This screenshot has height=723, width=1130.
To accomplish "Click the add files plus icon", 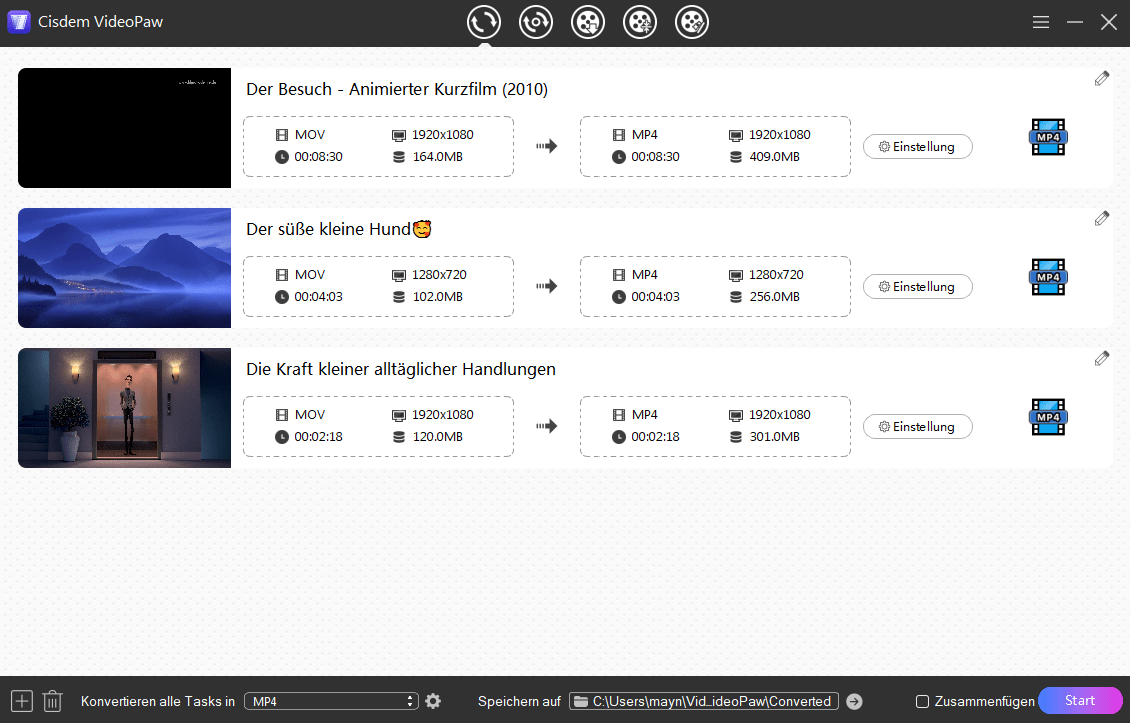I will (x=21, y=700).
